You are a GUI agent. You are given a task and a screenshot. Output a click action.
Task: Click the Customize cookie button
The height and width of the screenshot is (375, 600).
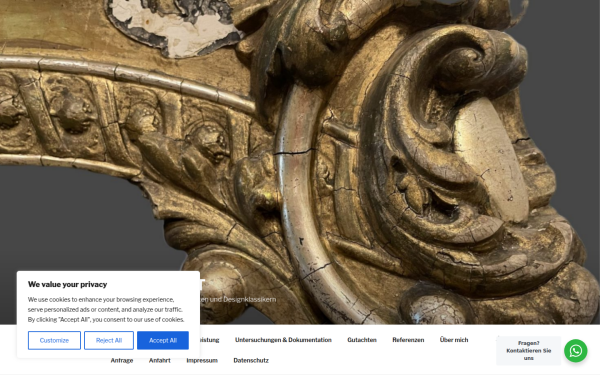(54, 340)
